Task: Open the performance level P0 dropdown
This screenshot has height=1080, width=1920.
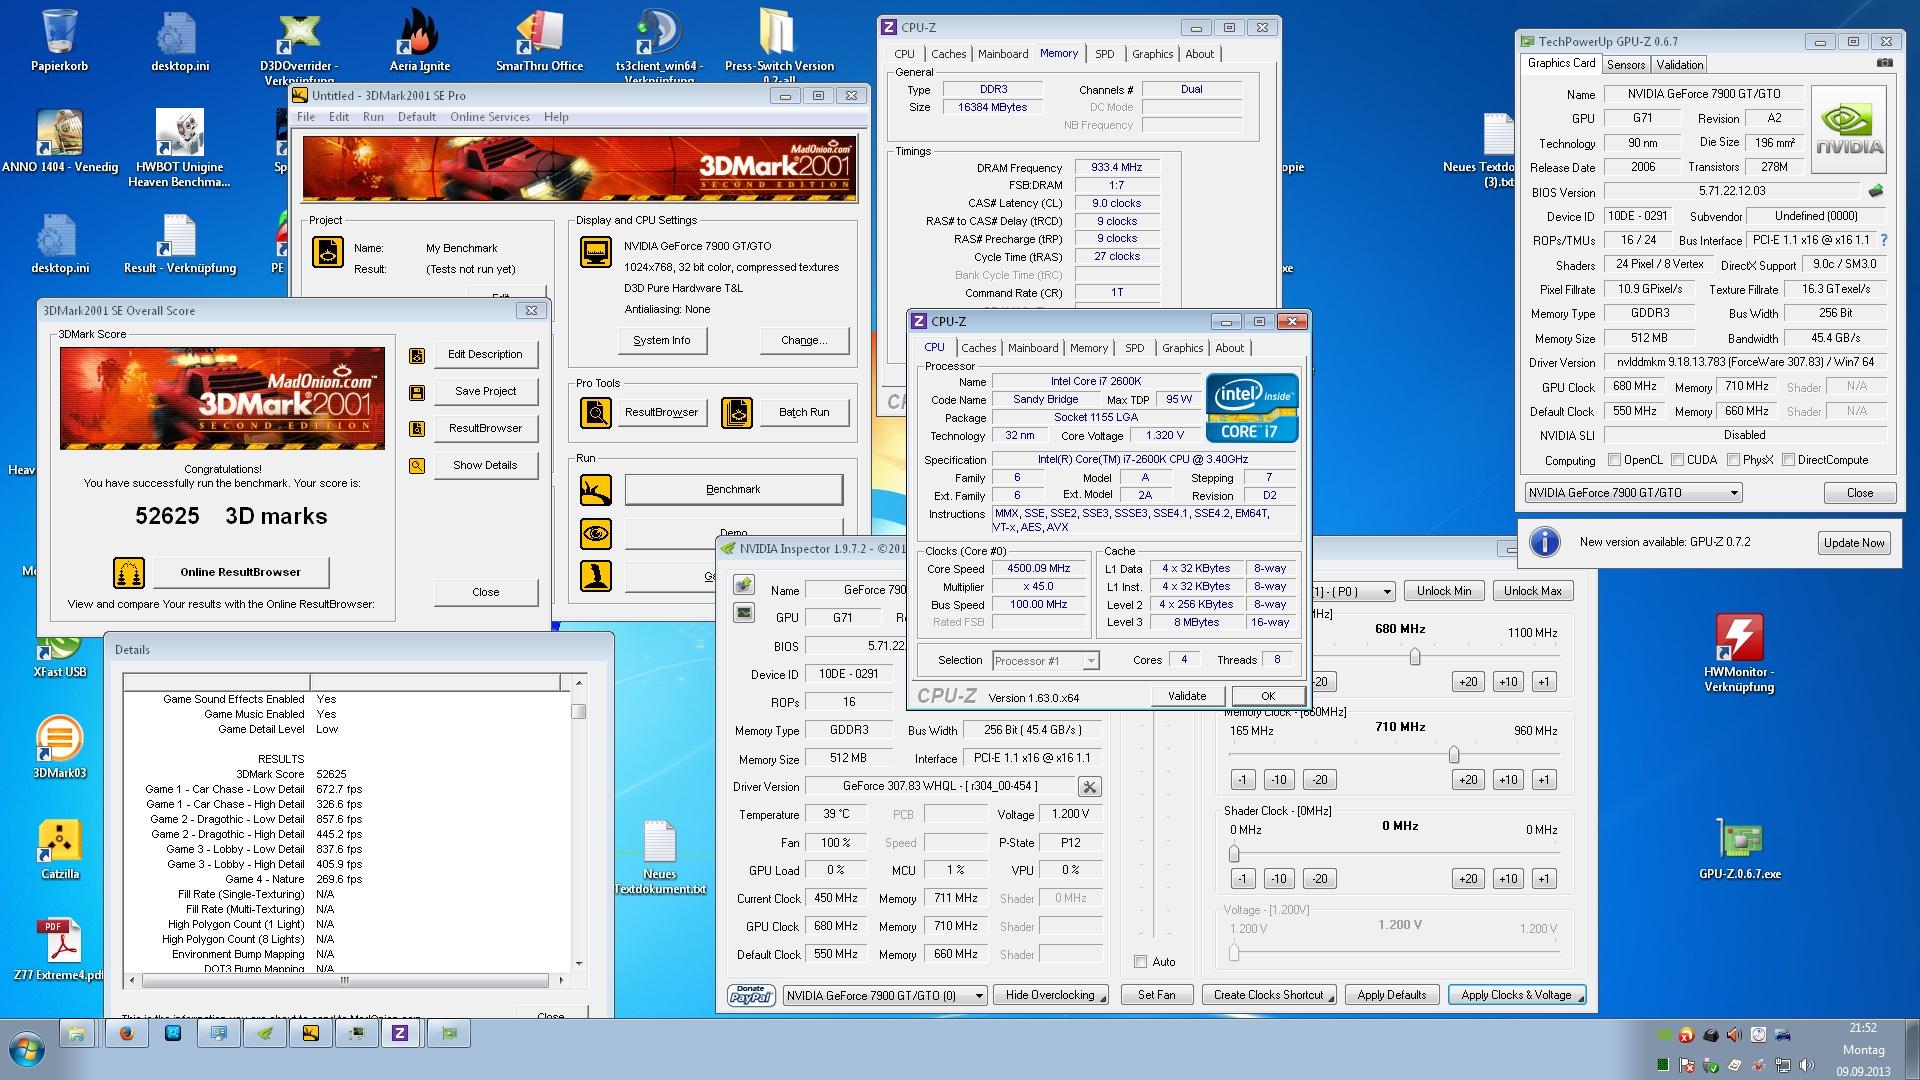Action: (x=1353, y=591)
